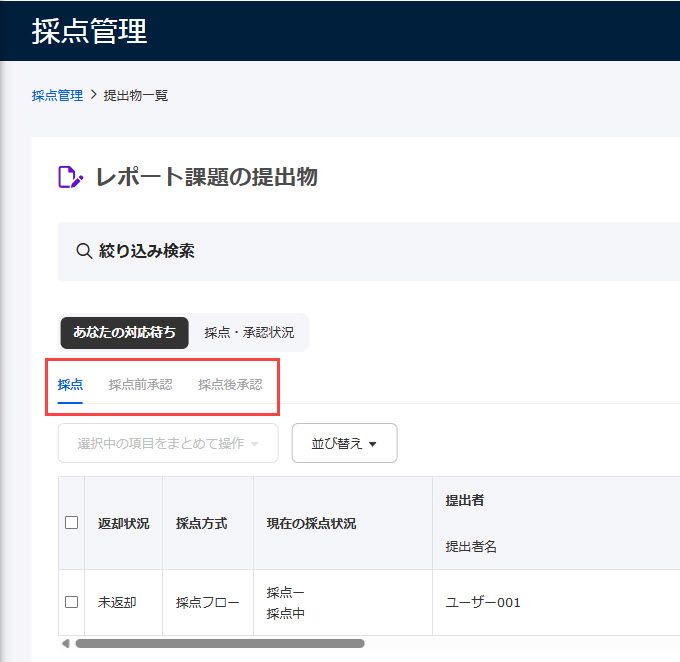Open 選択中の項目をまとめて操作 dropdown
This screenshot has height=662, width=680.
click(168, 443)
